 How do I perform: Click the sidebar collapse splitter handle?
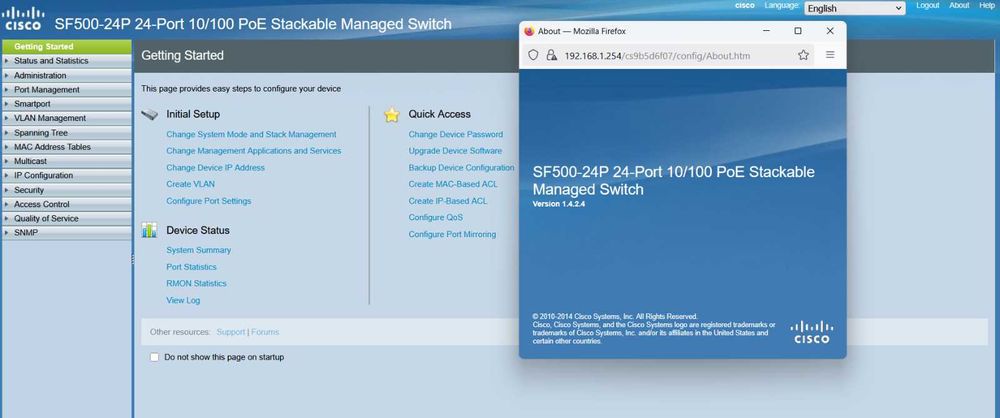point(133,258)
